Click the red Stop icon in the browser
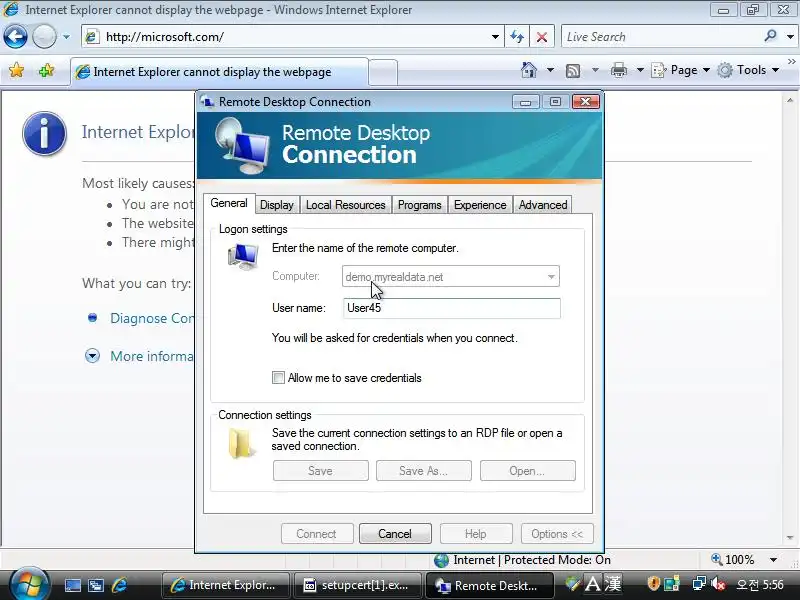 [x=542, y=37]
